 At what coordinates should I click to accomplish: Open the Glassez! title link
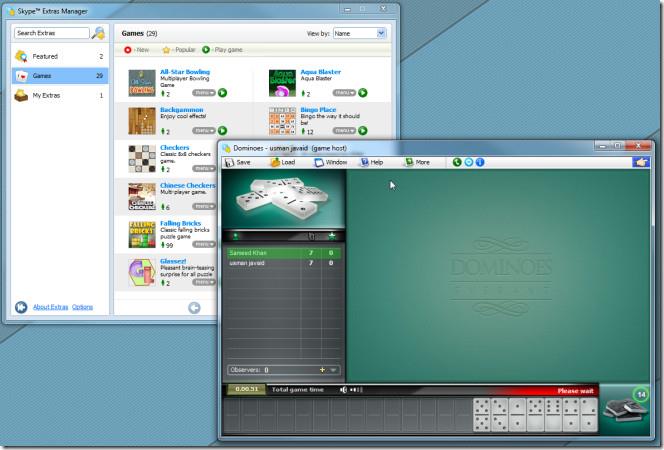click(173, 261)
